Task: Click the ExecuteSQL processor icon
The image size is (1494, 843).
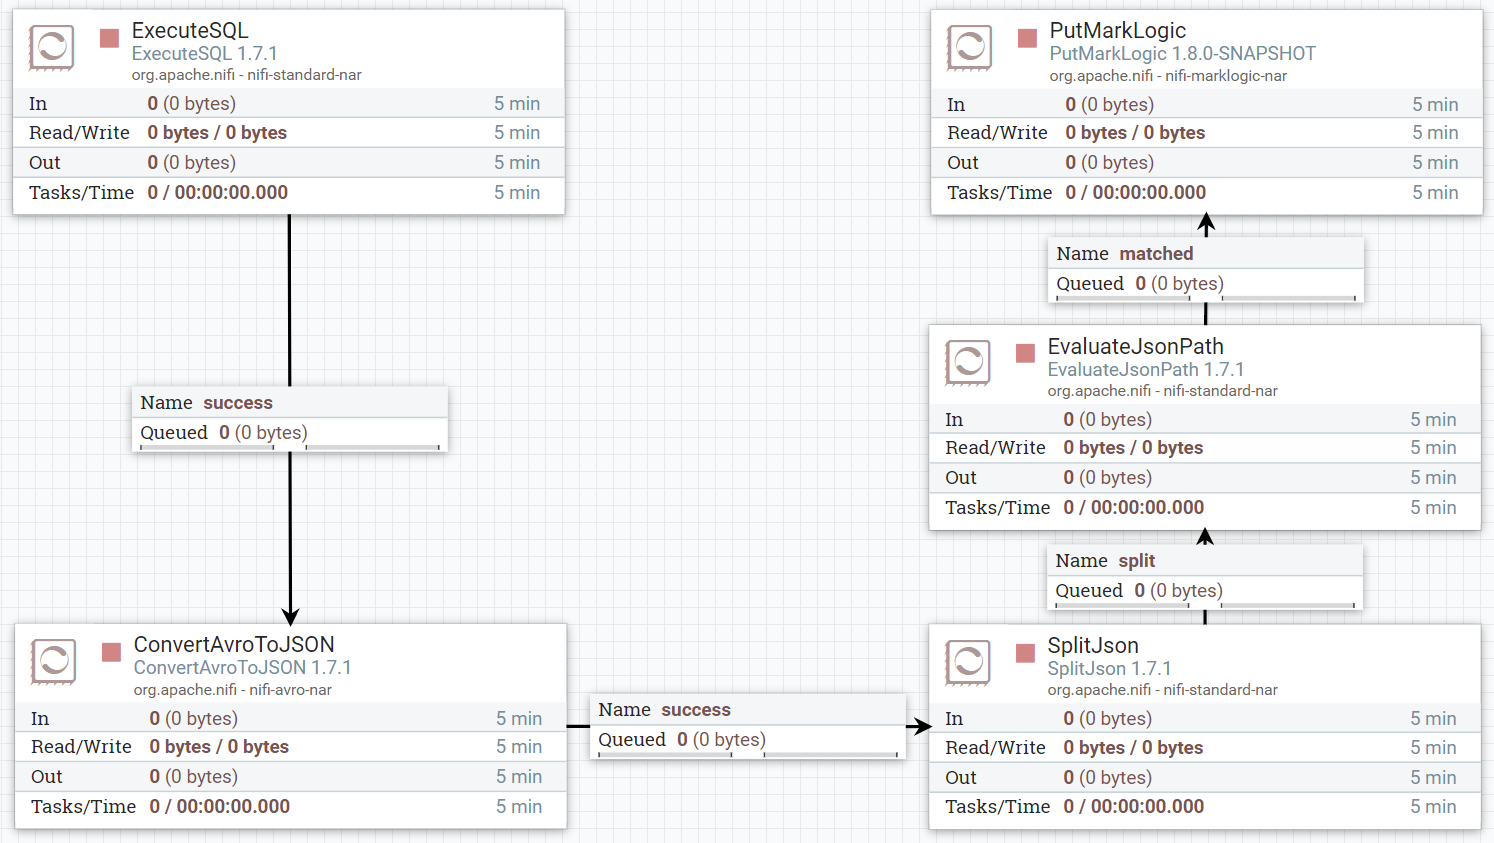Action: pos(51,47)
